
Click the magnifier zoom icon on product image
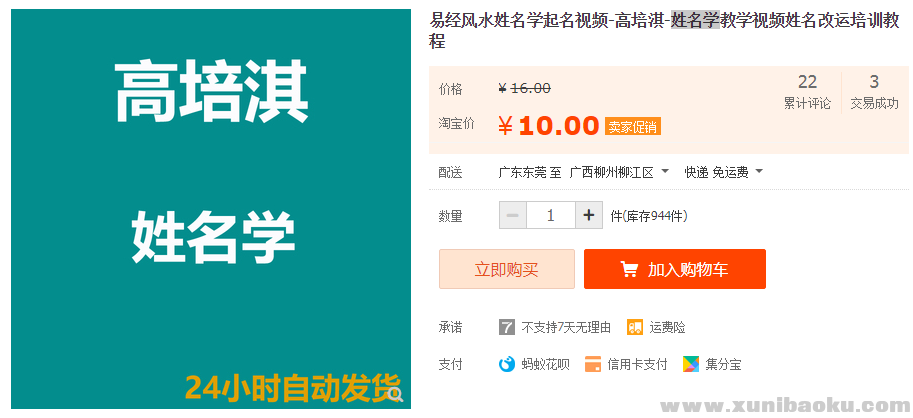396,395
